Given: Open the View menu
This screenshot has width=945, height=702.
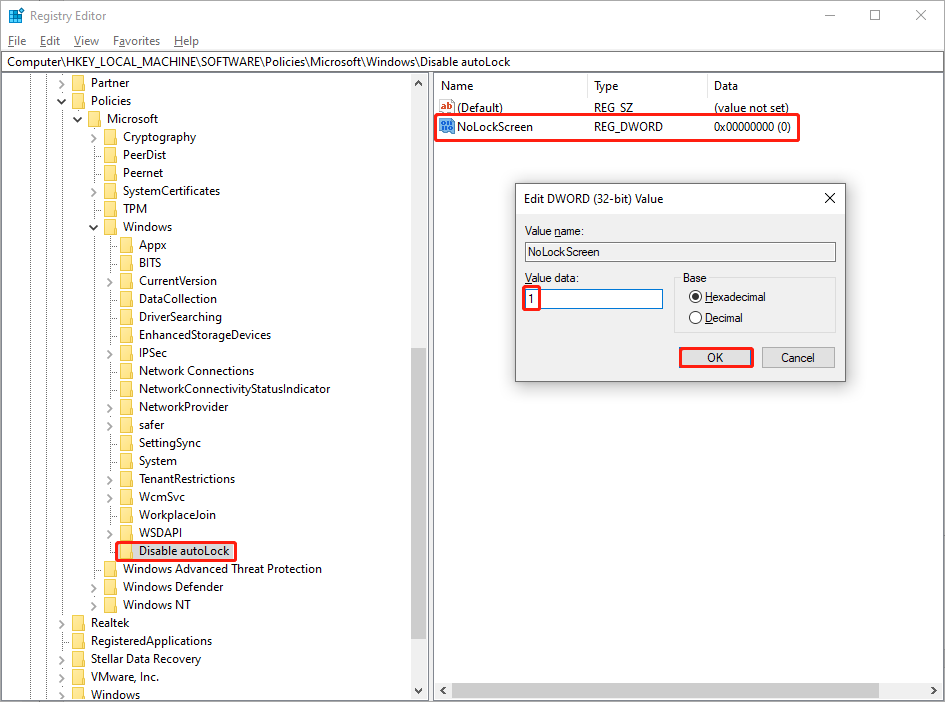Looking at the screenshot, I should [86, 41].
